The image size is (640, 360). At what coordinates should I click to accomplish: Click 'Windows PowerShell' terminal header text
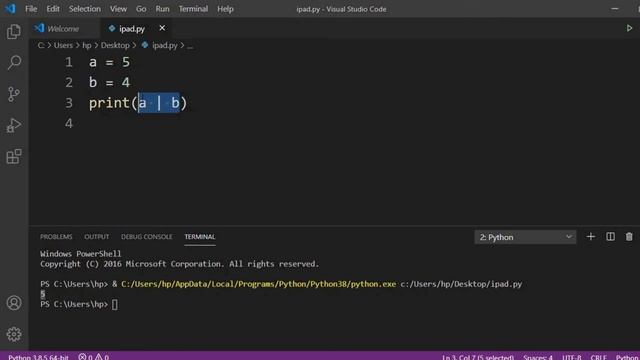[80, 253]
